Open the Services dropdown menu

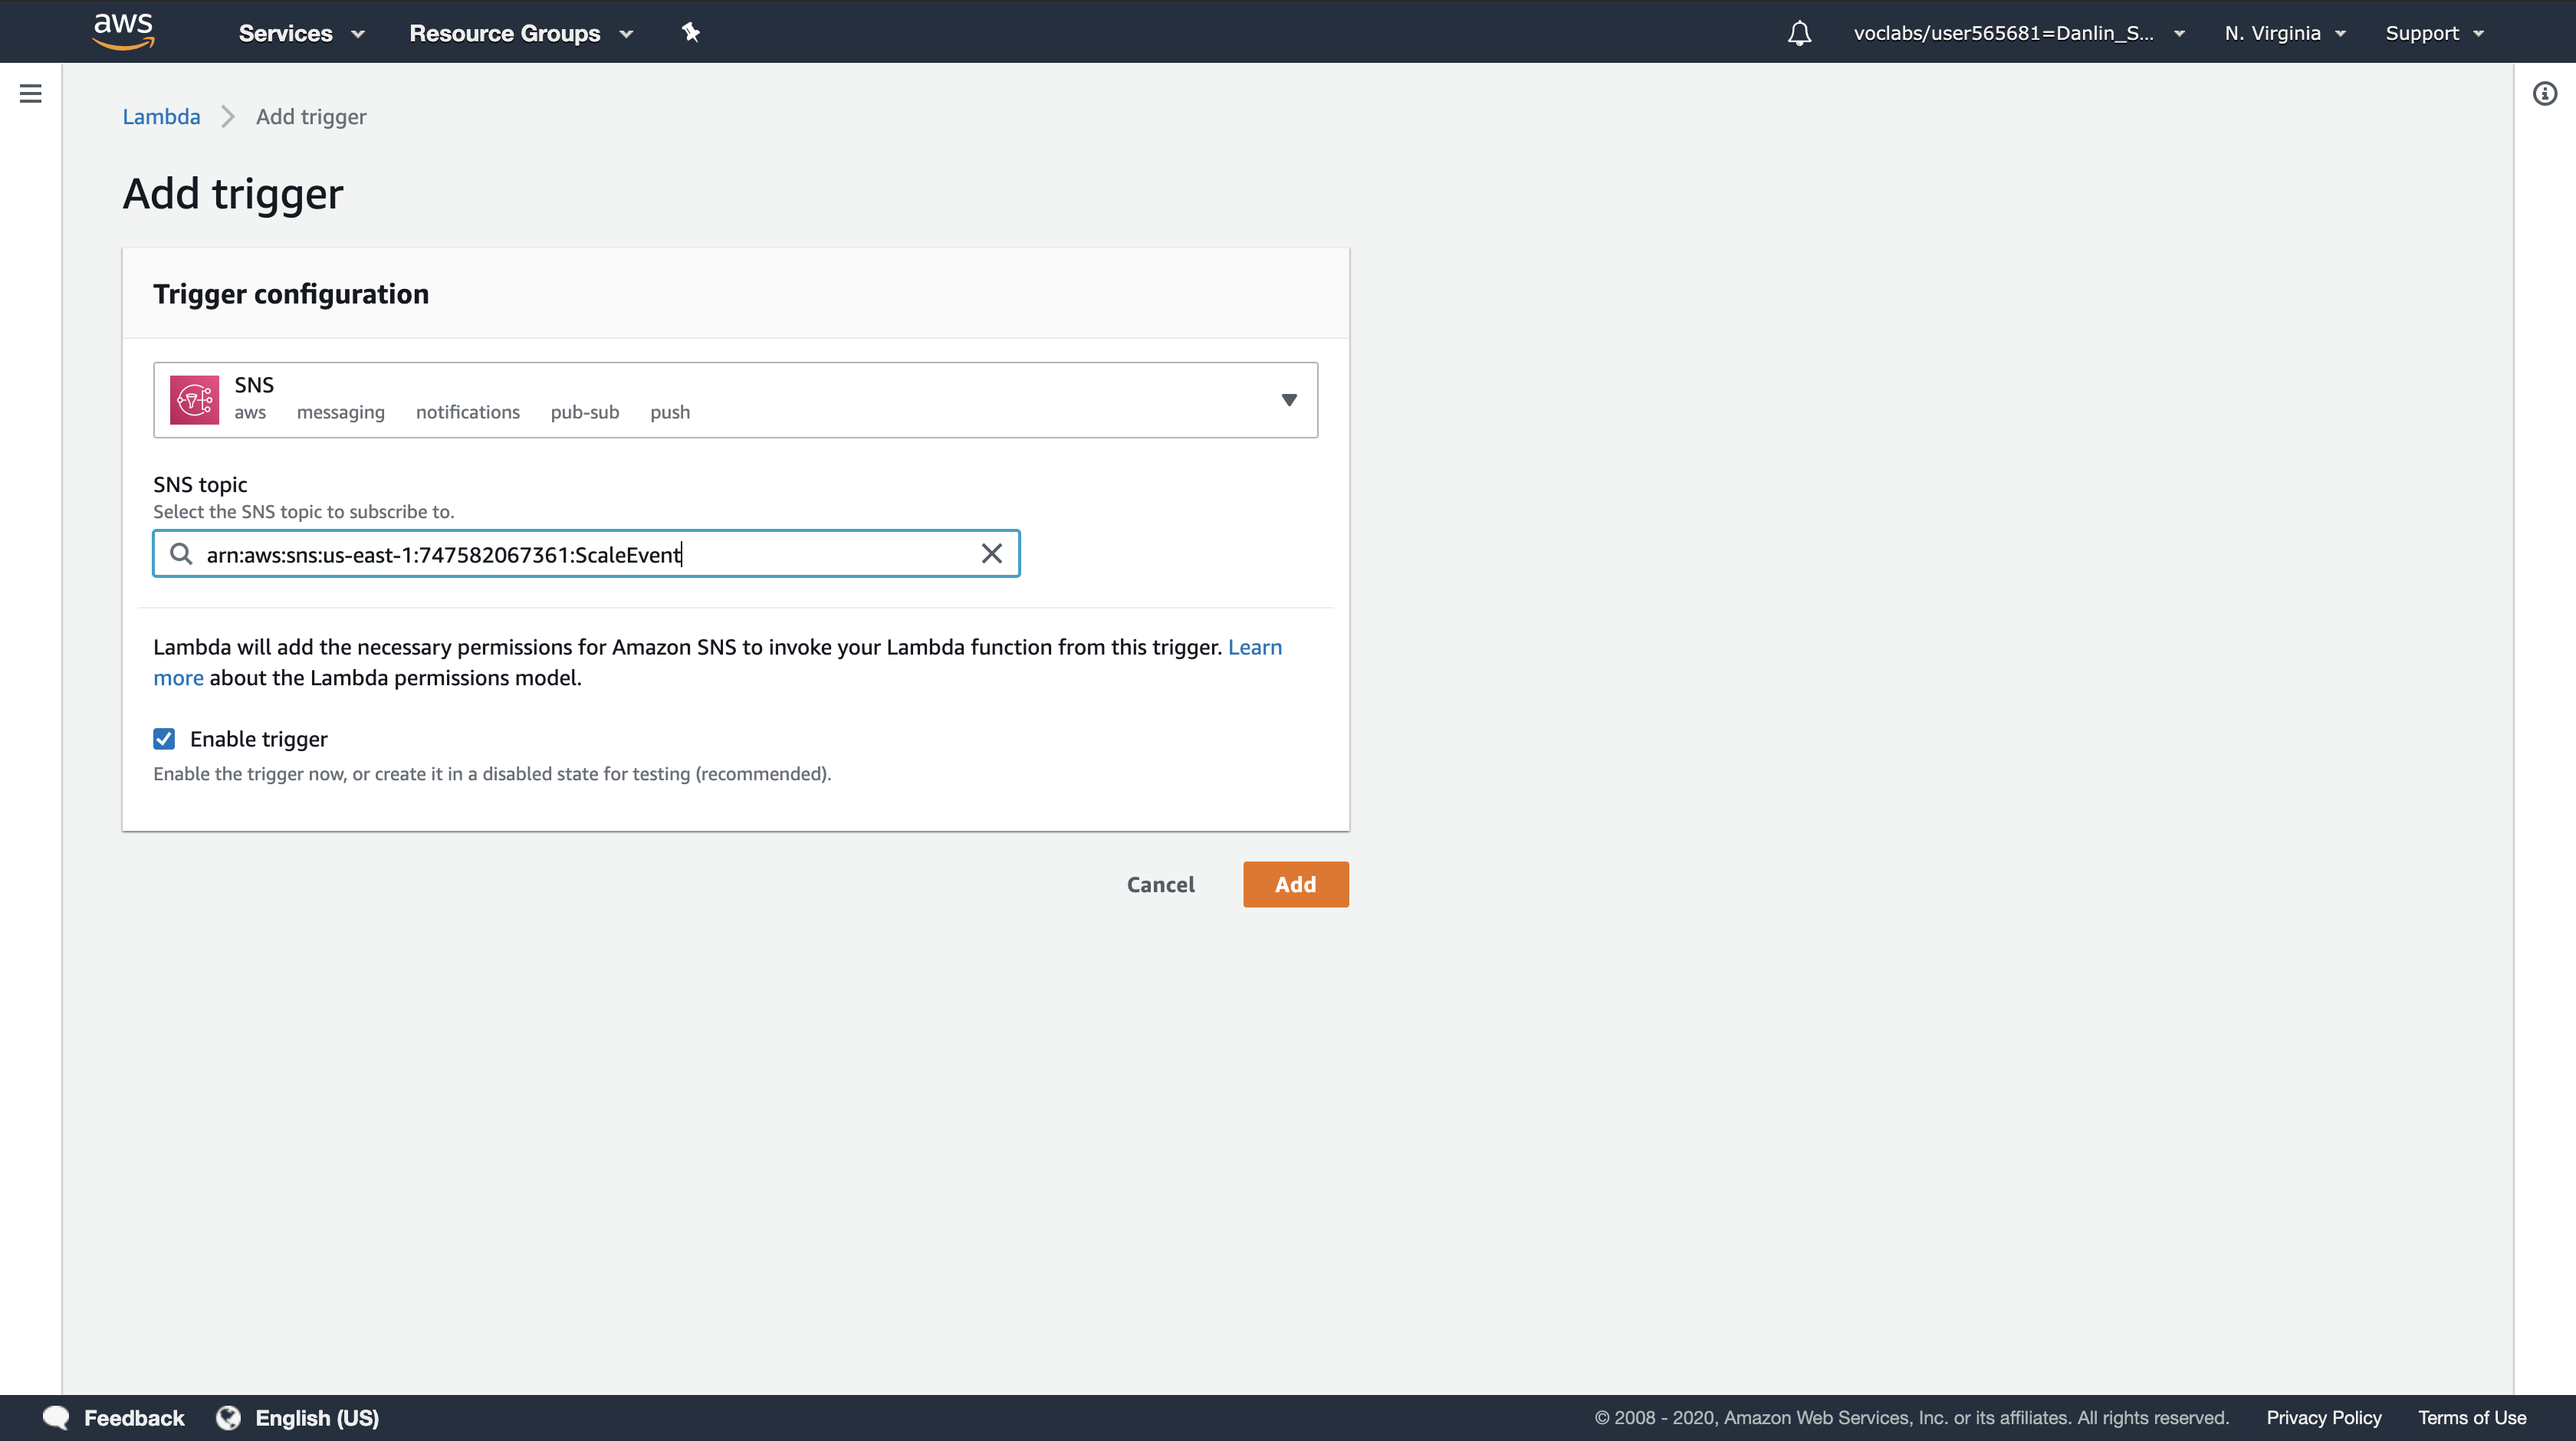click(x=300, y=33)
